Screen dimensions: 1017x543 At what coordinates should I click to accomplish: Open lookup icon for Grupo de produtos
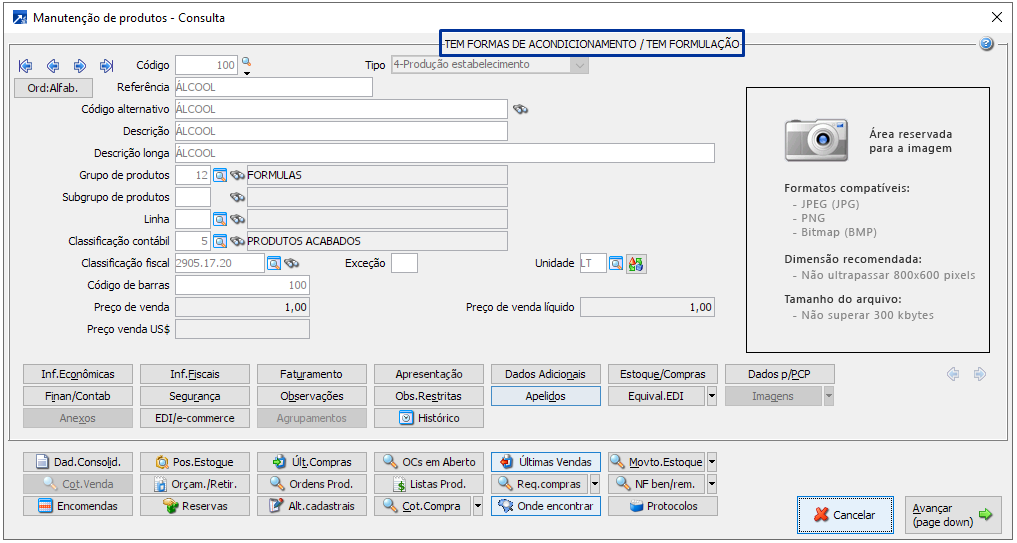pyautogui.click(x=220, y=175)
